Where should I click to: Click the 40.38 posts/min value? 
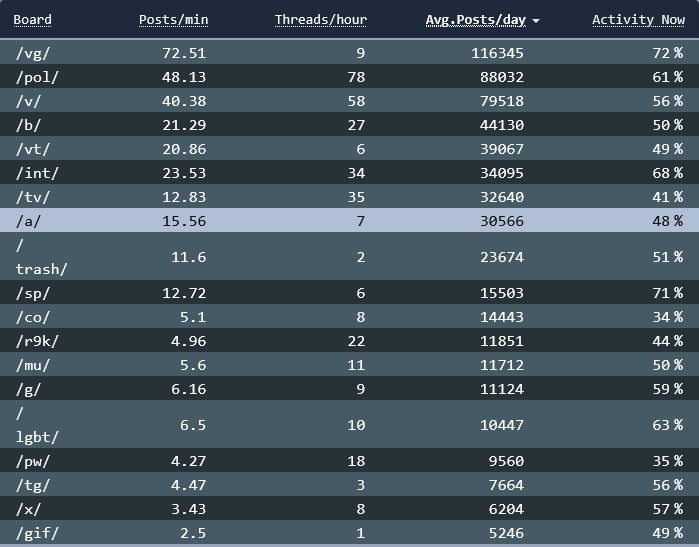(x=184, y=101)
